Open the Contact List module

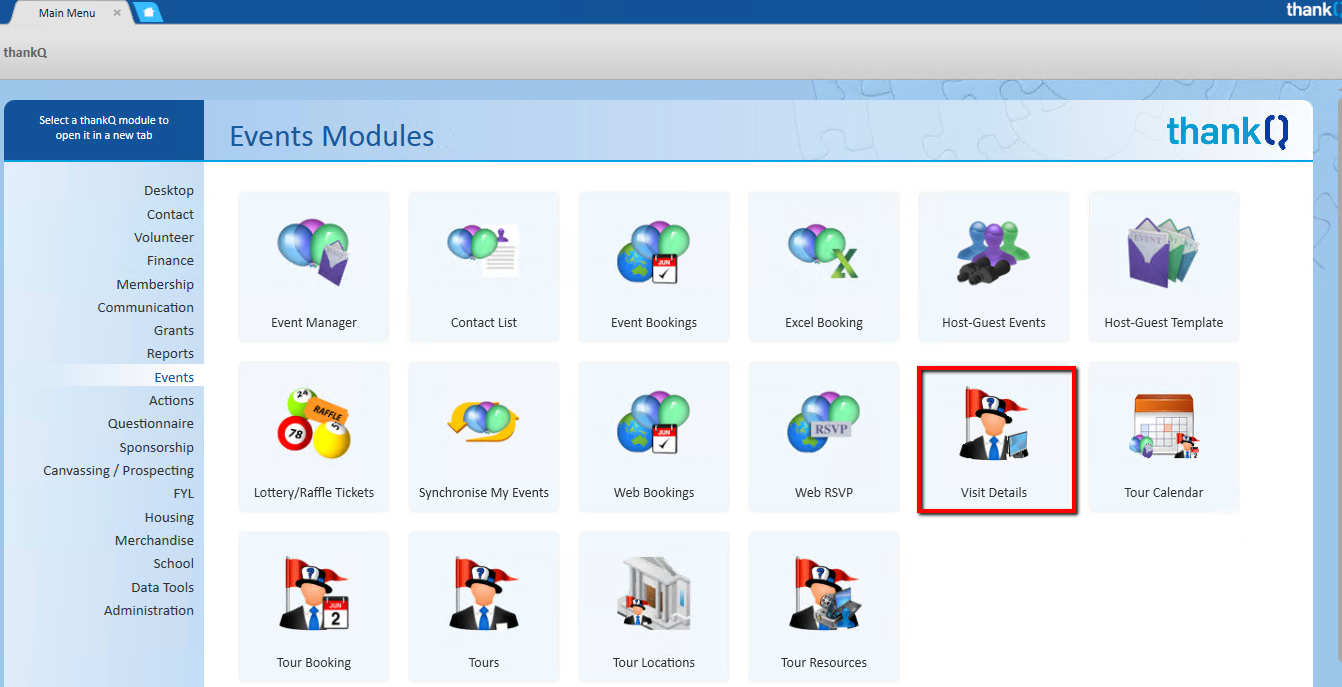tap(484, 256)
